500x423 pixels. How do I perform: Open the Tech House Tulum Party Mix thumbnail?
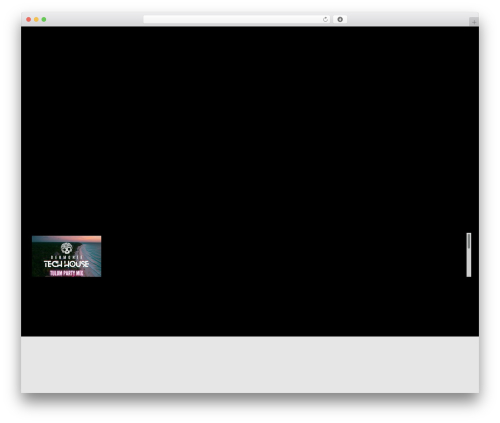point(67,256)
